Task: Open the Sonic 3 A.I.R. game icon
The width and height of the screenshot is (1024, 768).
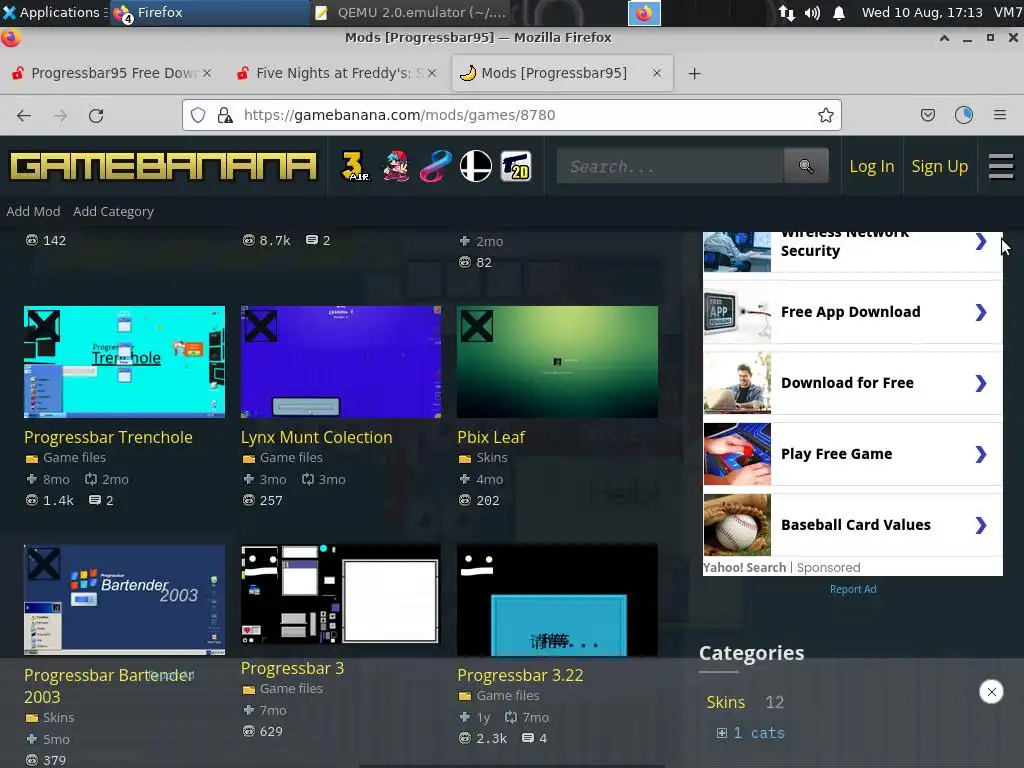Action: coord(355,166)
